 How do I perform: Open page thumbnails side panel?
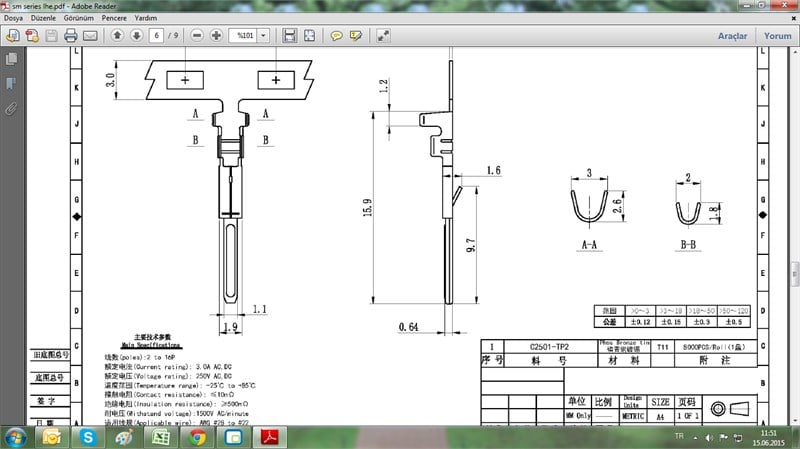click(11, 59)
